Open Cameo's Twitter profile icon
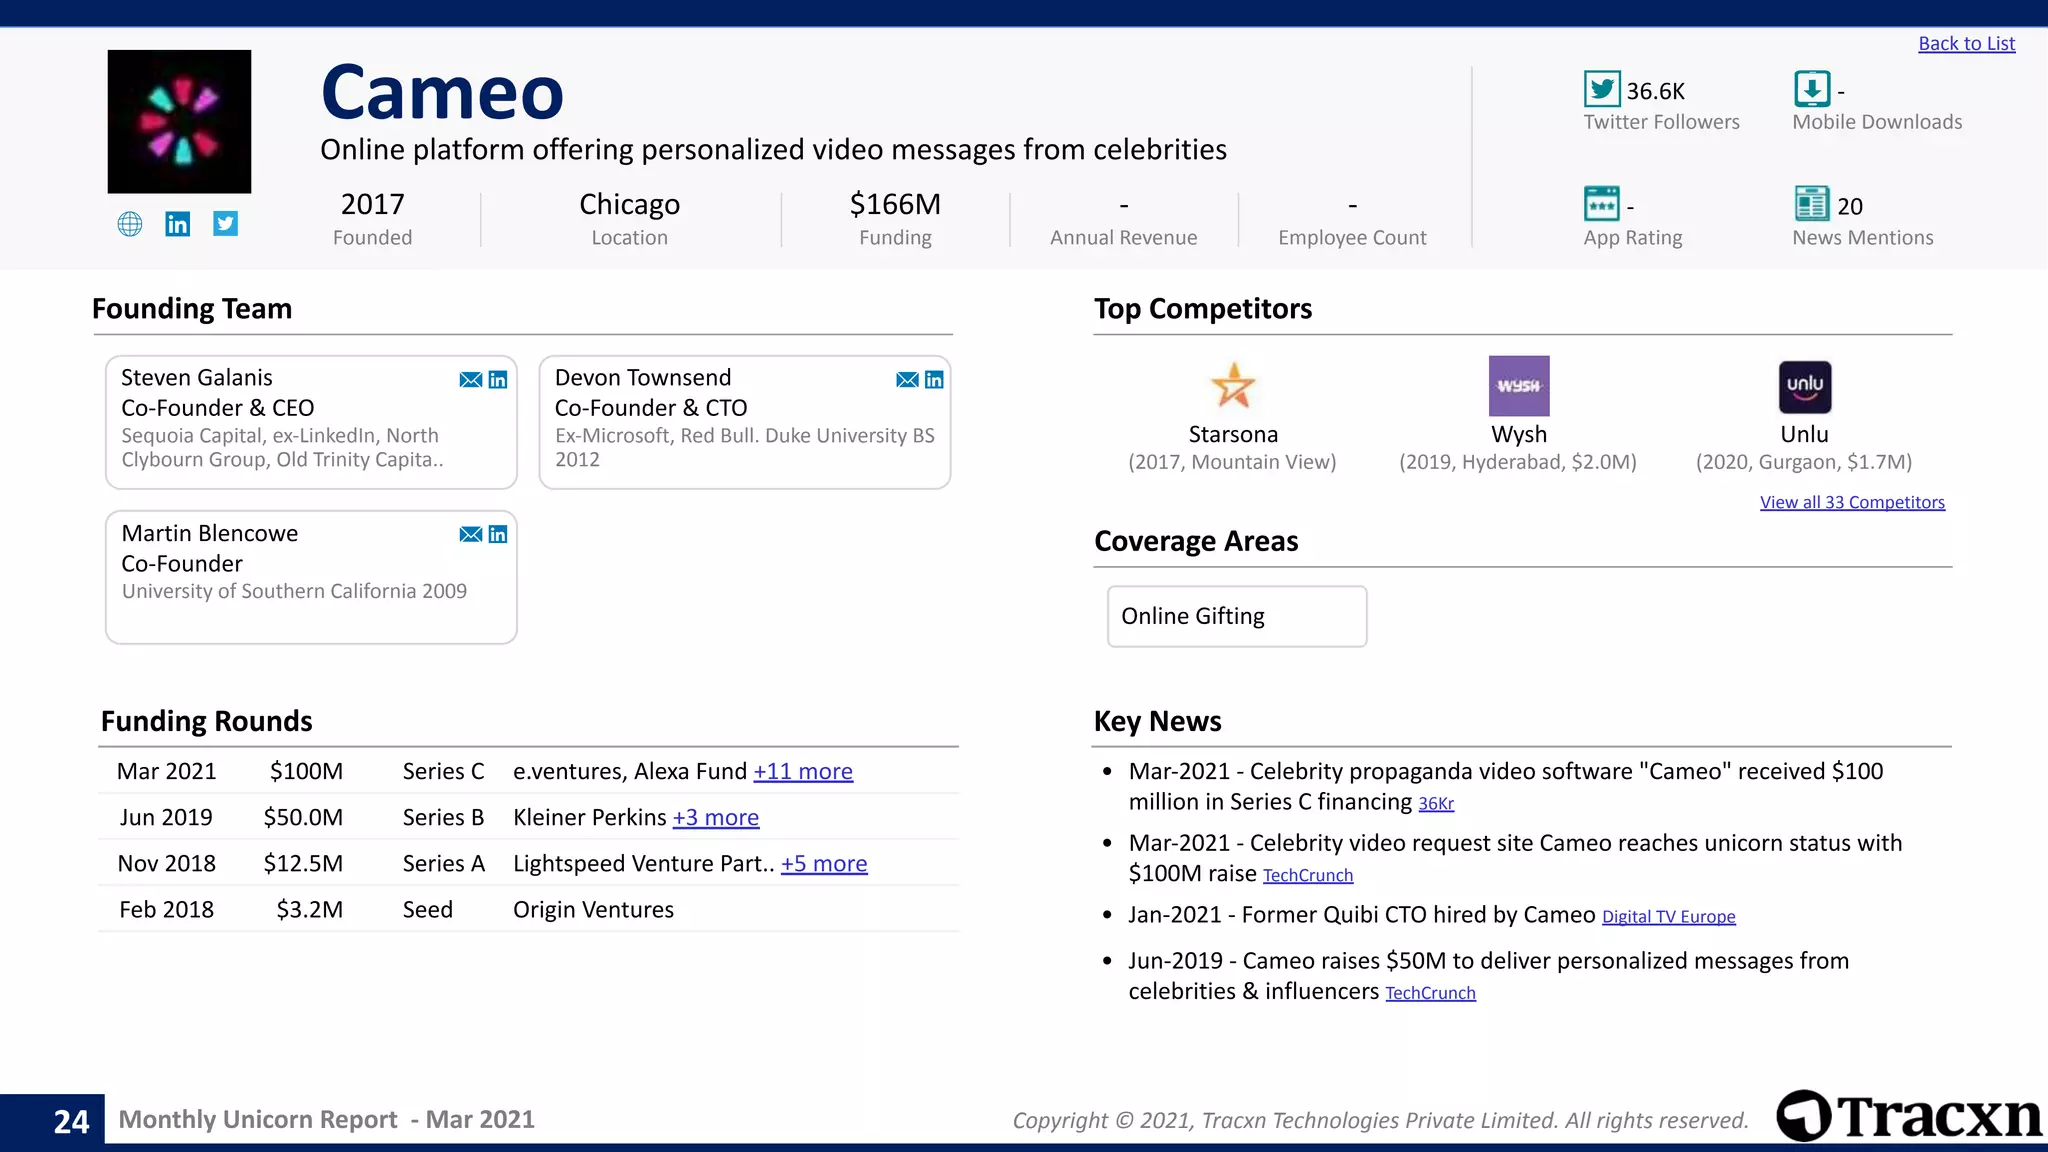This screenshot has height=1152, width=2048. click(226, 224)
